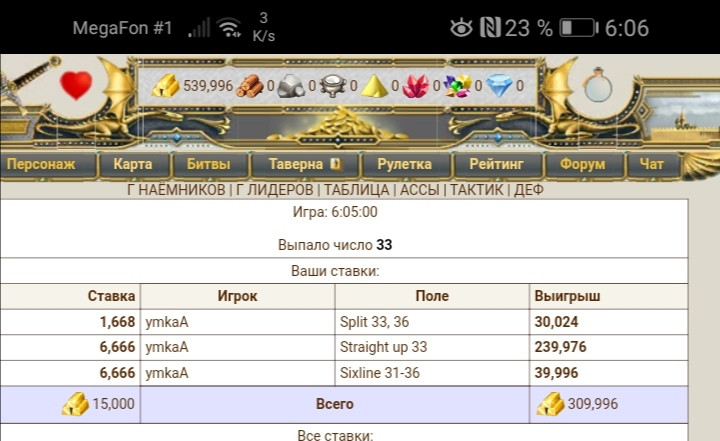Image resolution: width=720 pixels, height=441 pixels.
Task: Follow the Г НАЁМНИКОВ link
Action: pyautogui.click(x=176, y=189)
